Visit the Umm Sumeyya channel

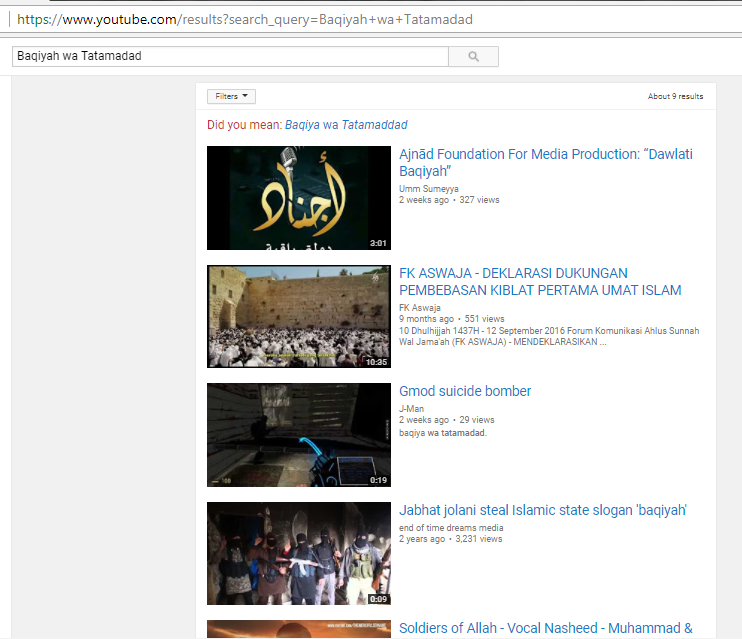(x=429, y=188)
